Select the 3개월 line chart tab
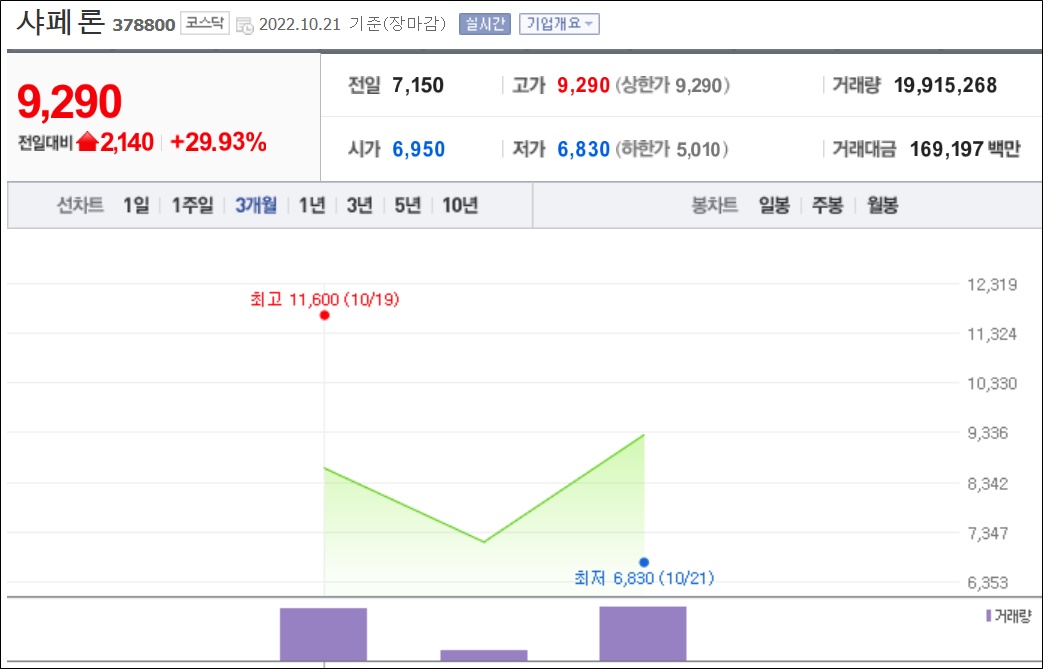This screenshot has width=1043, height=669. (255, 205)
